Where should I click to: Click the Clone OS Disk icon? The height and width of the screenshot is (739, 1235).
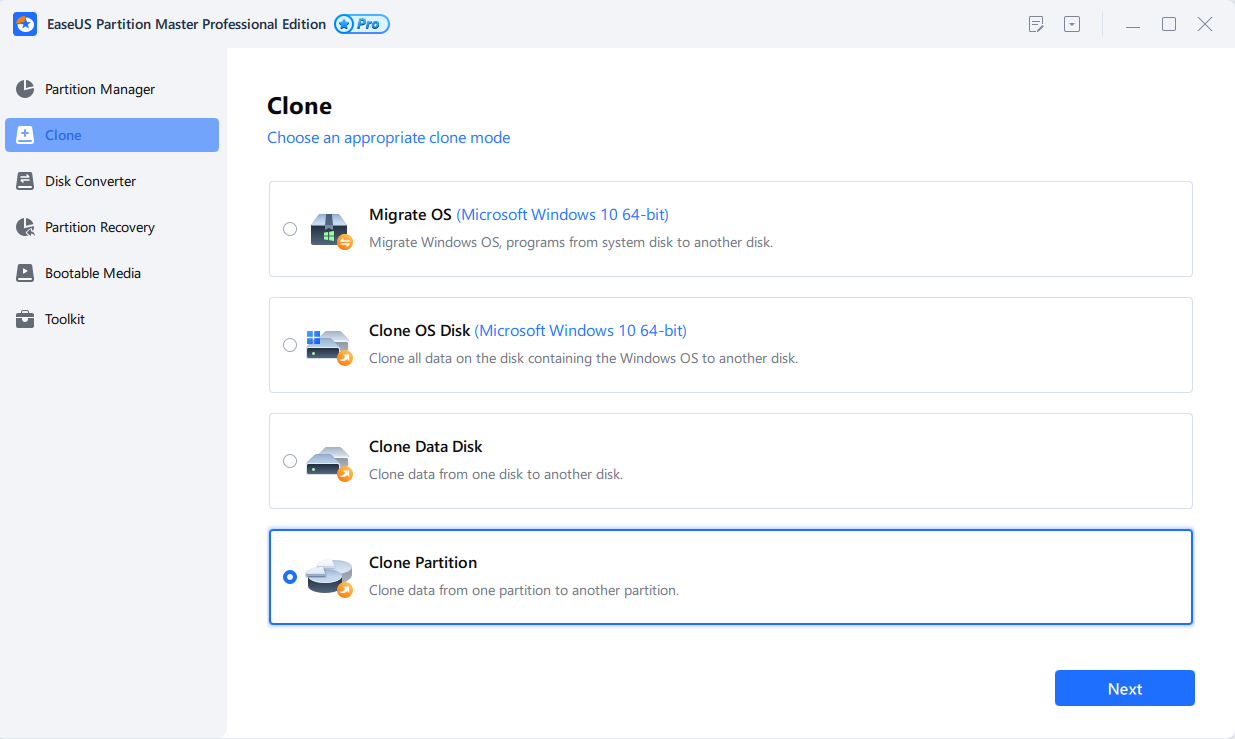(x=329, y=345)
